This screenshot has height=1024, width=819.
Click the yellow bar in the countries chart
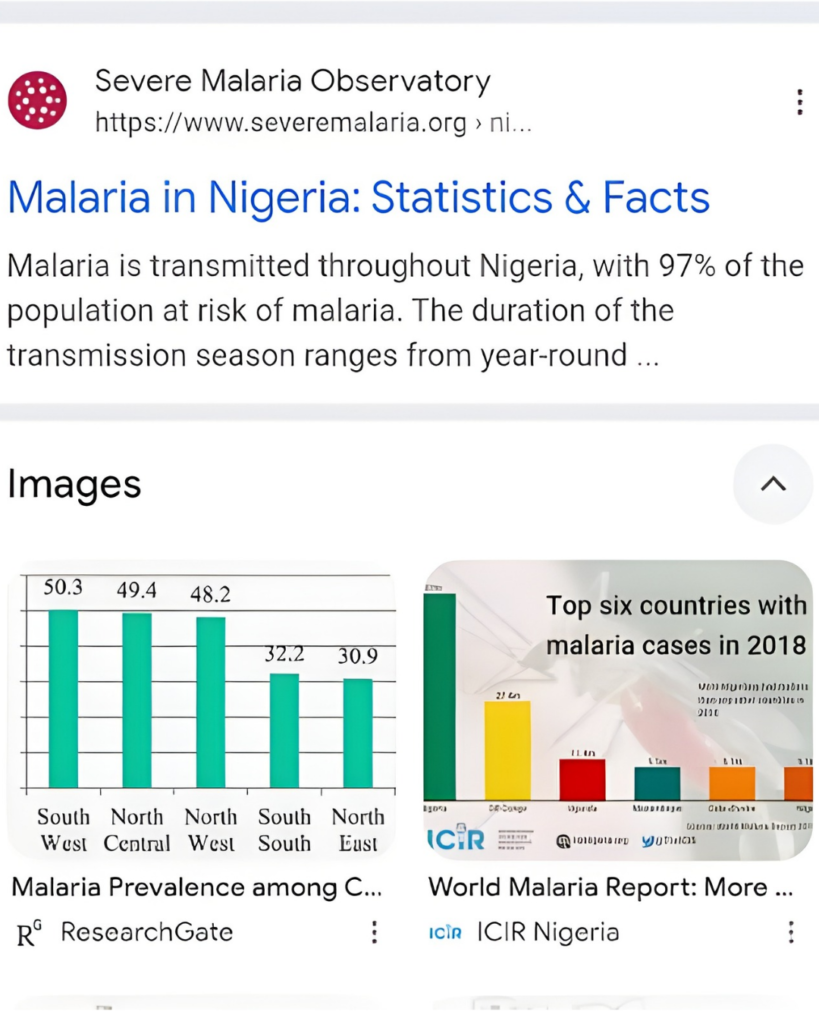pos(507,750)
